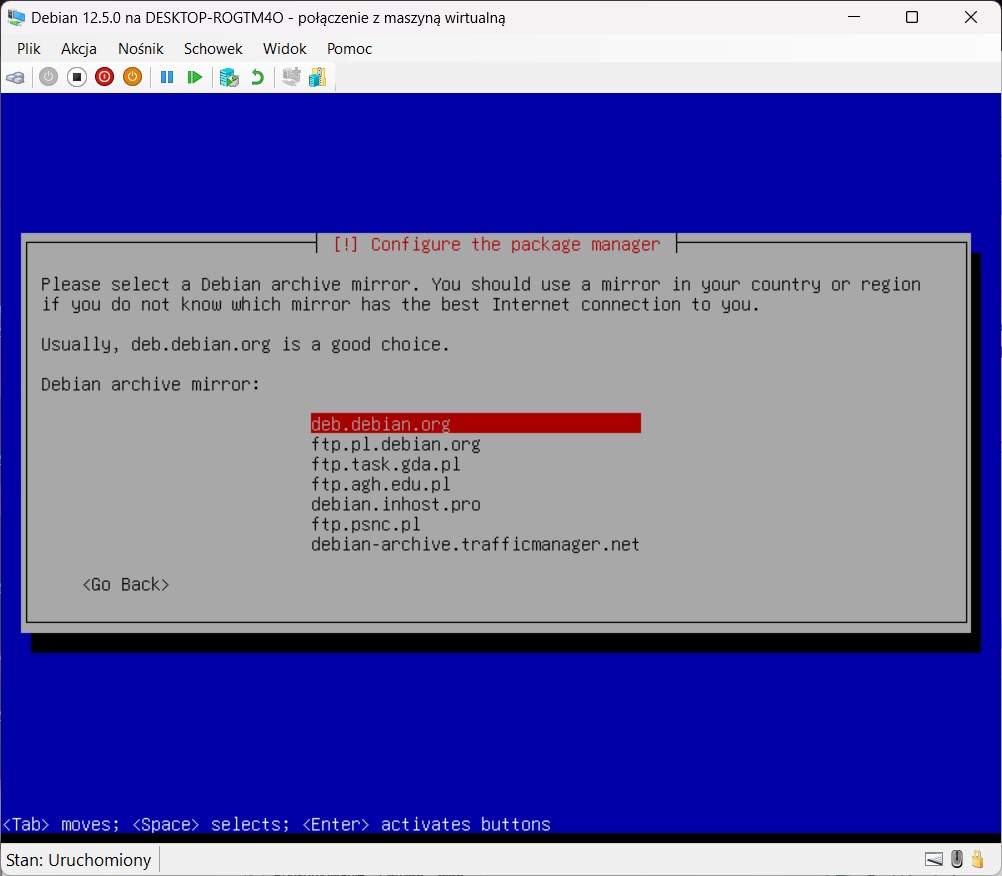The image size is (1002, 876).
Task: Open the Akcja menu
Action: (x=79, y=49)
